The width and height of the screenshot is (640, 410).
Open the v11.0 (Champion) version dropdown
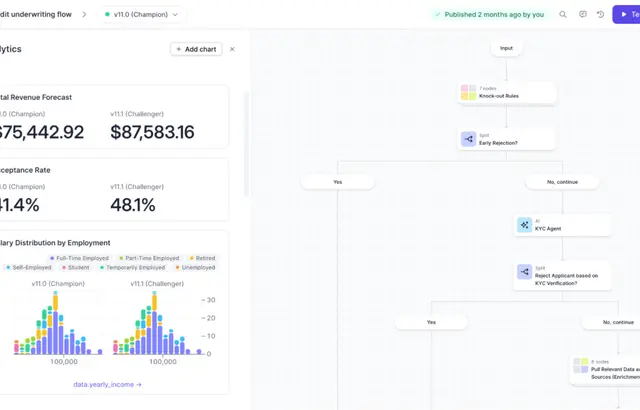[x=142, y=14]
